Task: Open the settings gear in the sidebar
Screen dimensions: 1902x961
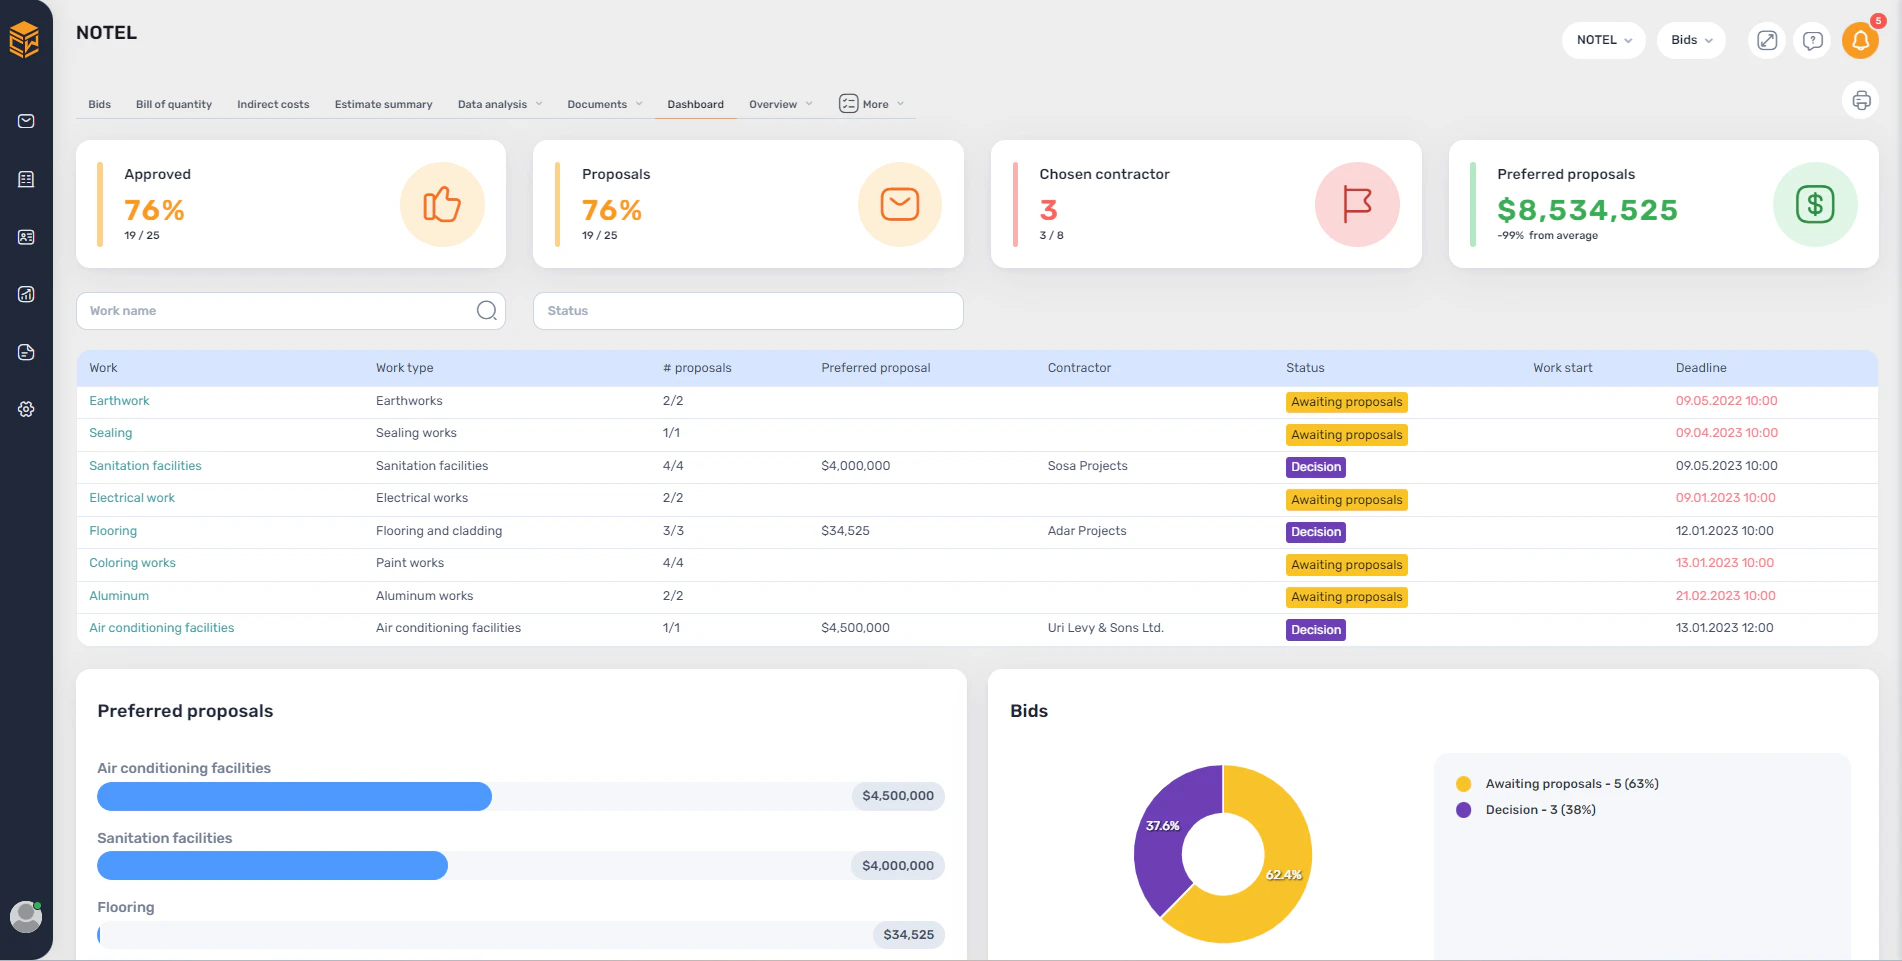Action: (x=26, y=409)
